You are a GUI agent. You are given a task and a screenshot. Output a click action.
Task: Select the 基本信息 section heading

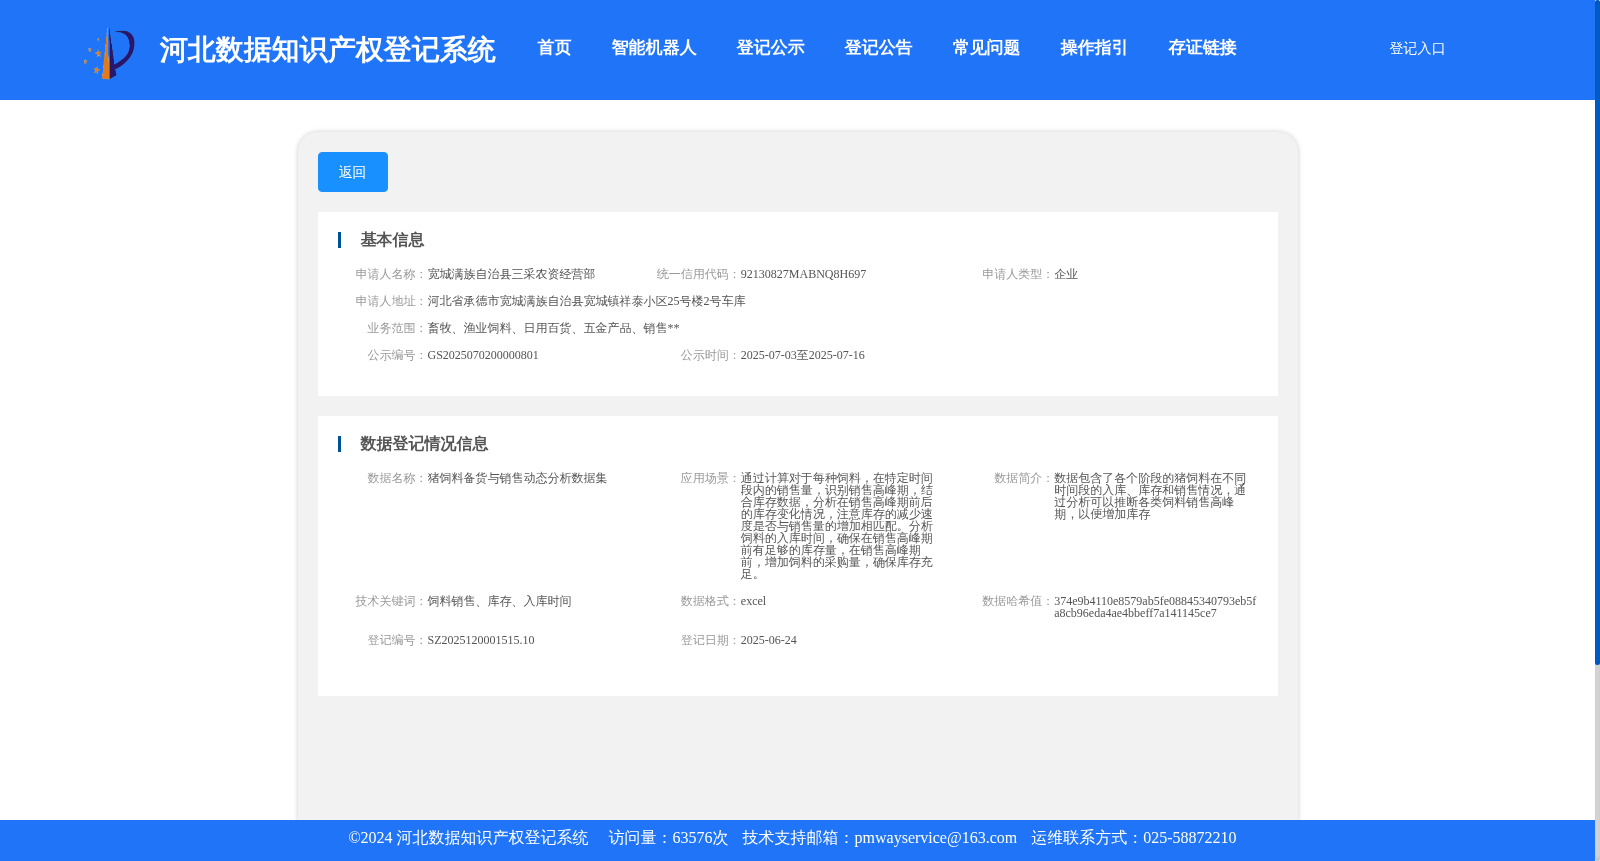point(392,240)
